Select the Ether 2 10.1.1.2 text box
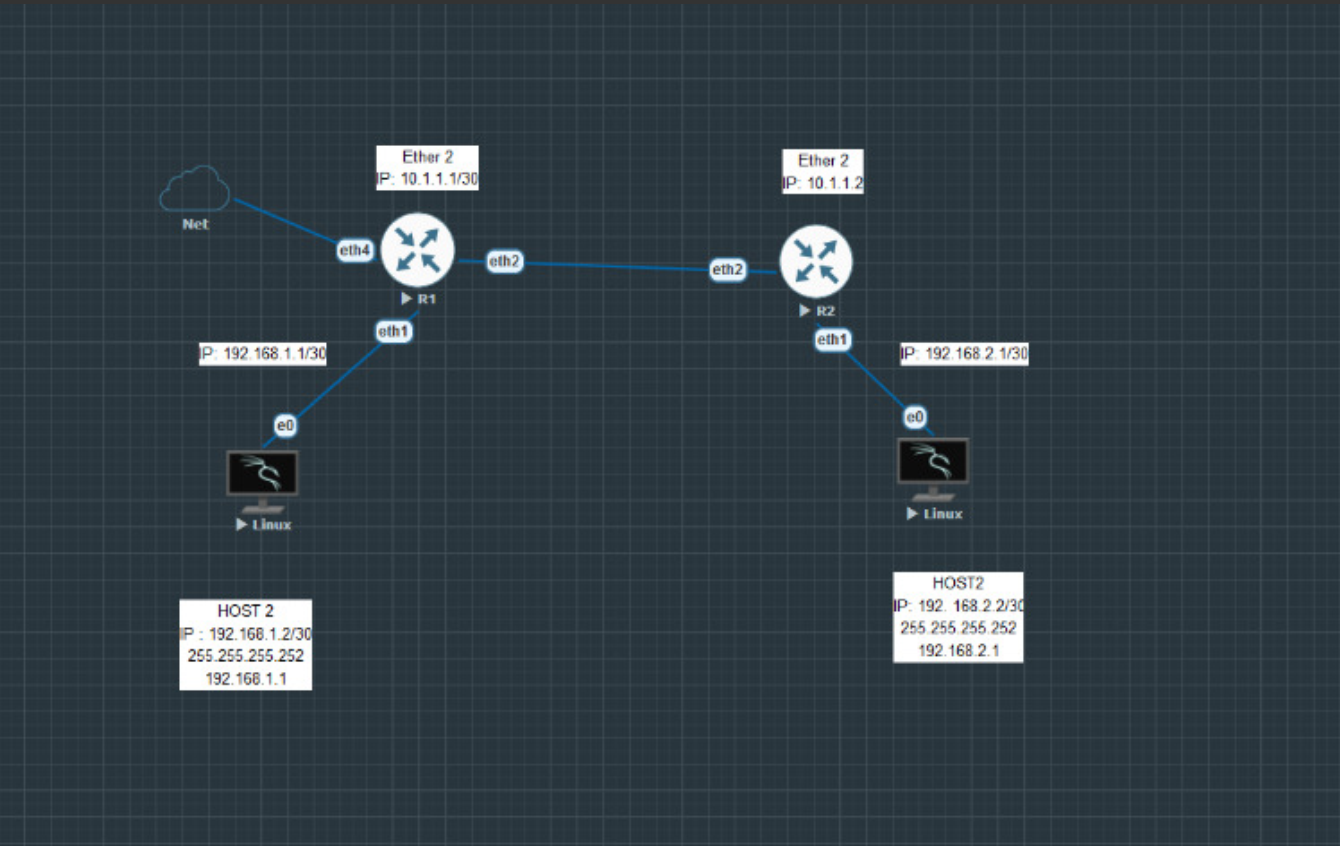 [x=822, y=172]
